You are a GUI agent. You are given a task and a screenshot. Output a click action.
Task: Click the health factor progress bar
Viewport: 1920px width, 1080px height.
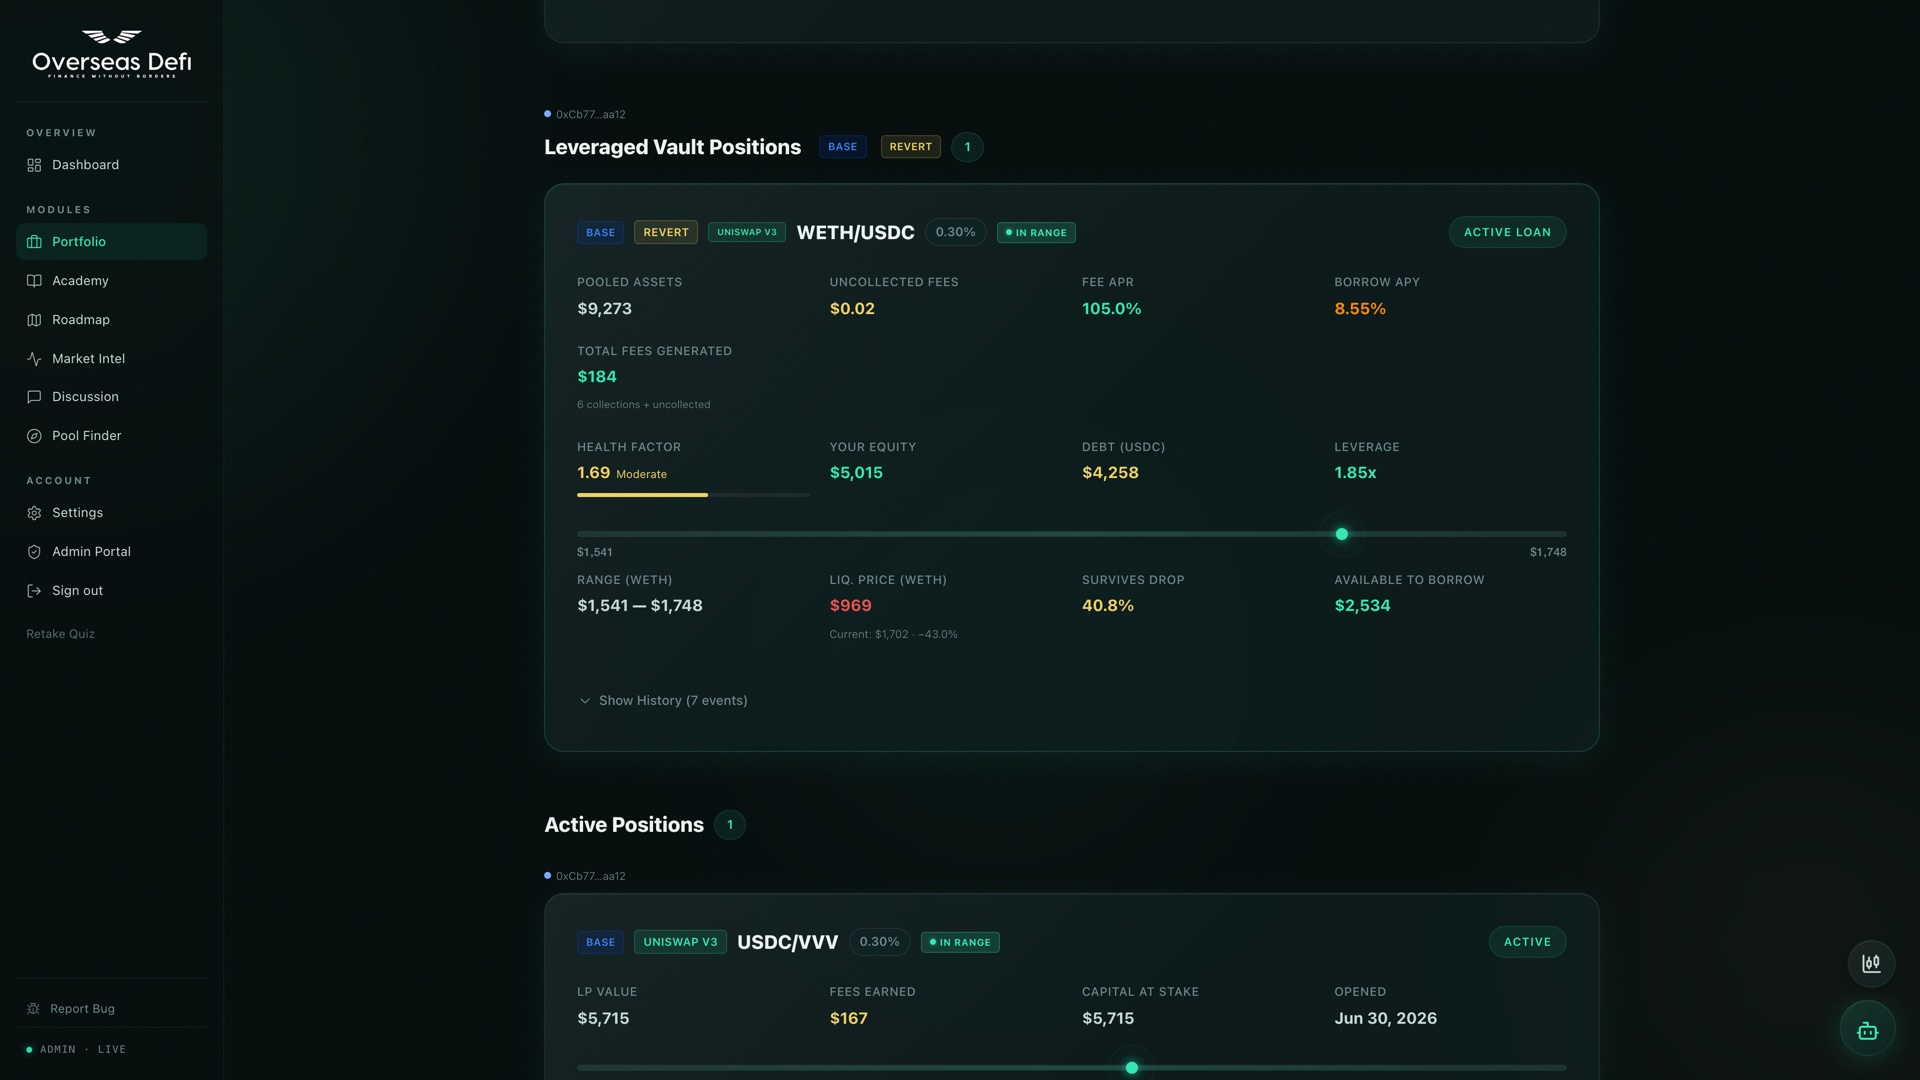(x=693, y=495)
